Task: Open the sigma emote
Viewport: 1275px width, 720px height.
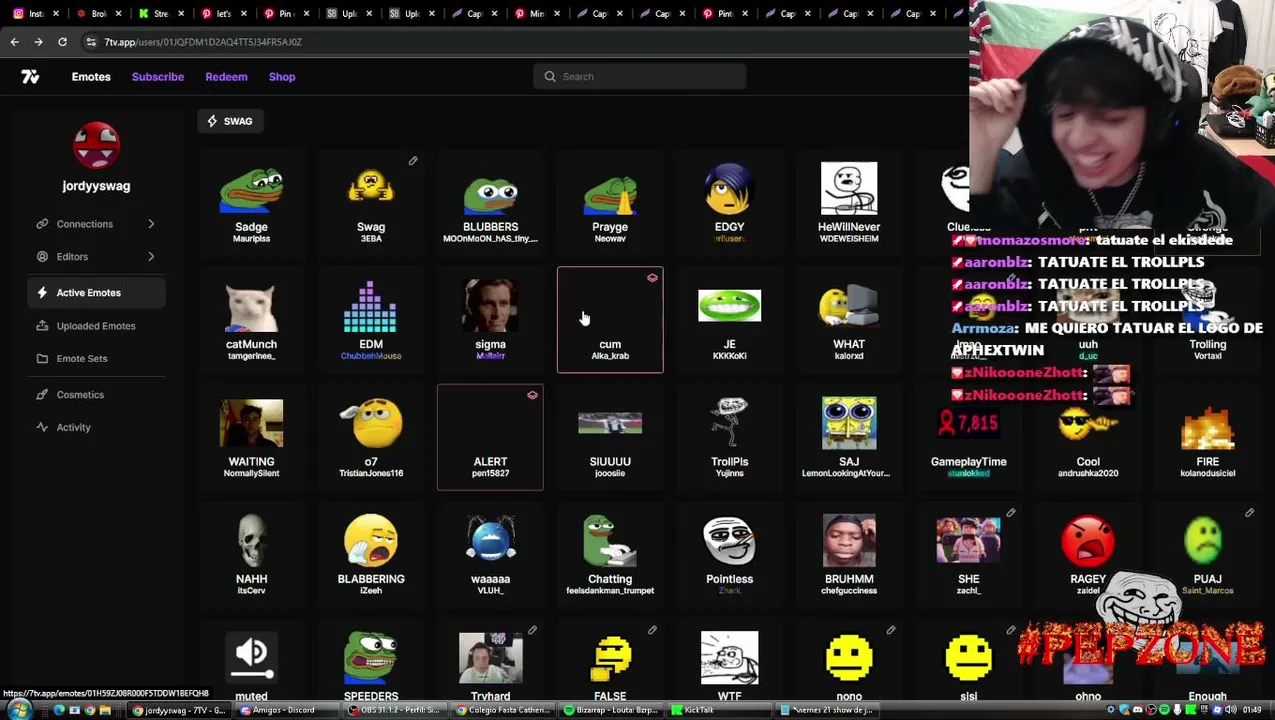Action: coord(490,320)
